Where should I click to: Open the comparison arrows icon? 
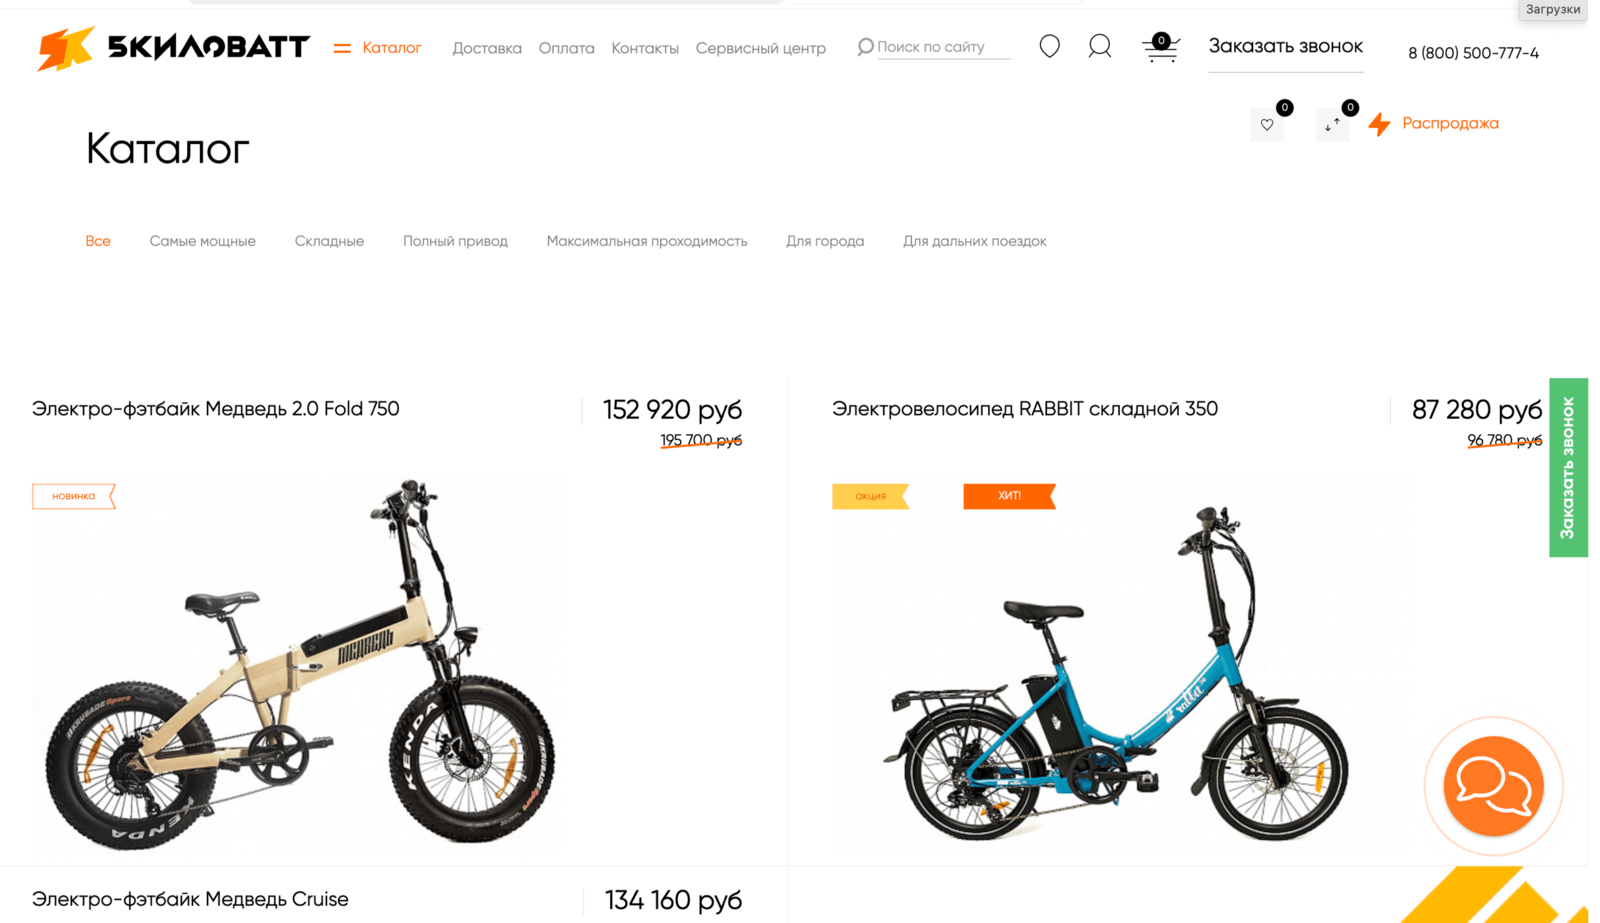coord(1332,124)
